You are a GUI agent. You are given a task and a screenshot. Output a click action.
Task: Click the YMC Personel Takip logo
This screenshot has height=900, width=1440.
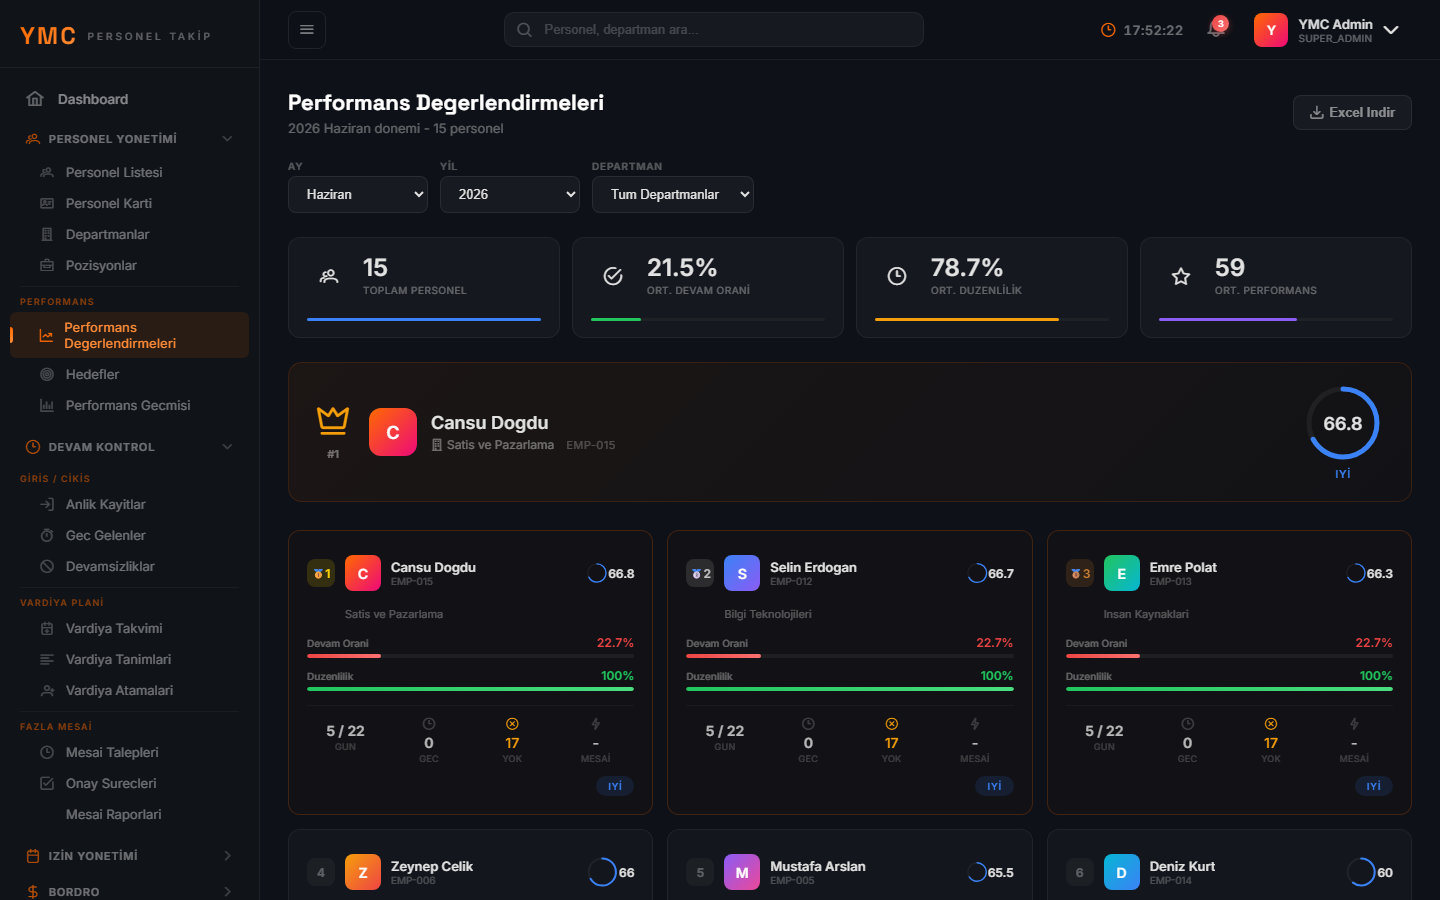[x=115, y=35]
